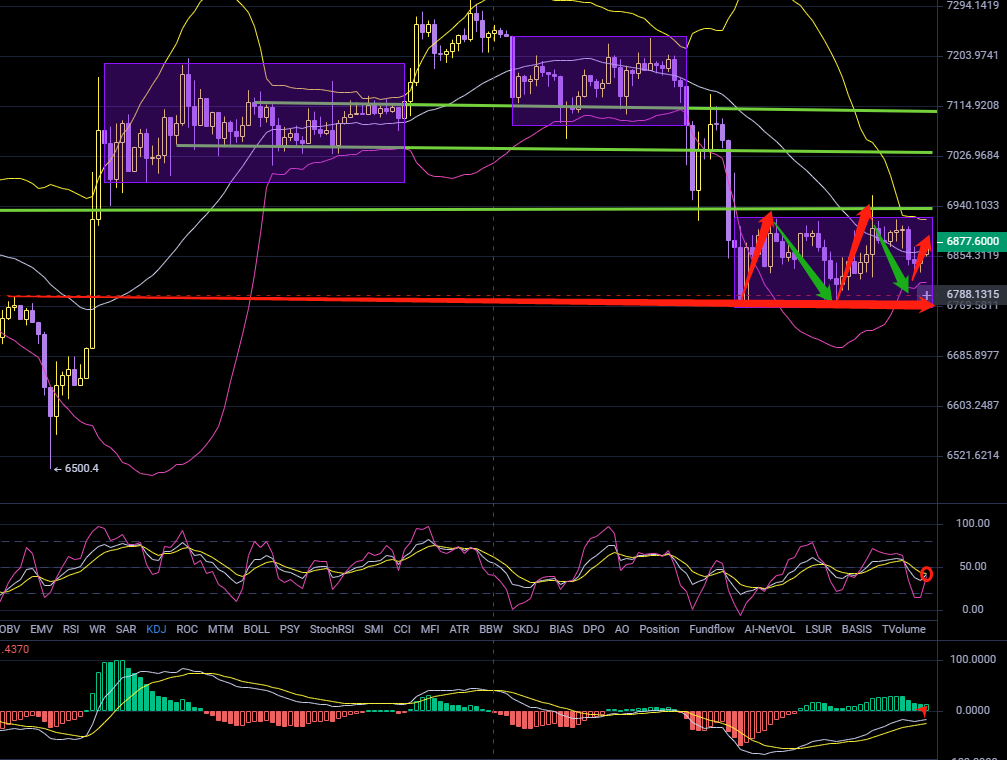Show the BASIS indicator
This screenshot has height=760, width=1007.
(x=857, y=629)
